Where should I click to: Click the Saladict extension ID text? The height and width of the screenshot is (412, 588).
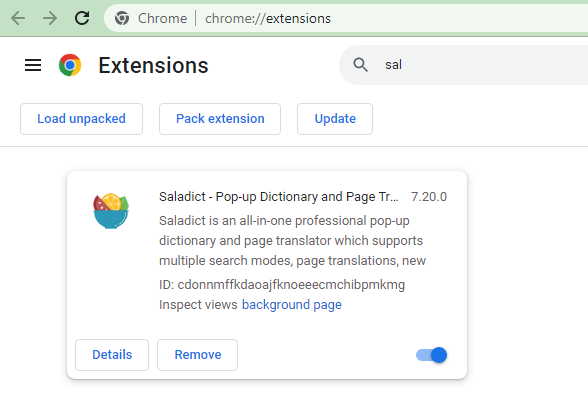(282, 285)
